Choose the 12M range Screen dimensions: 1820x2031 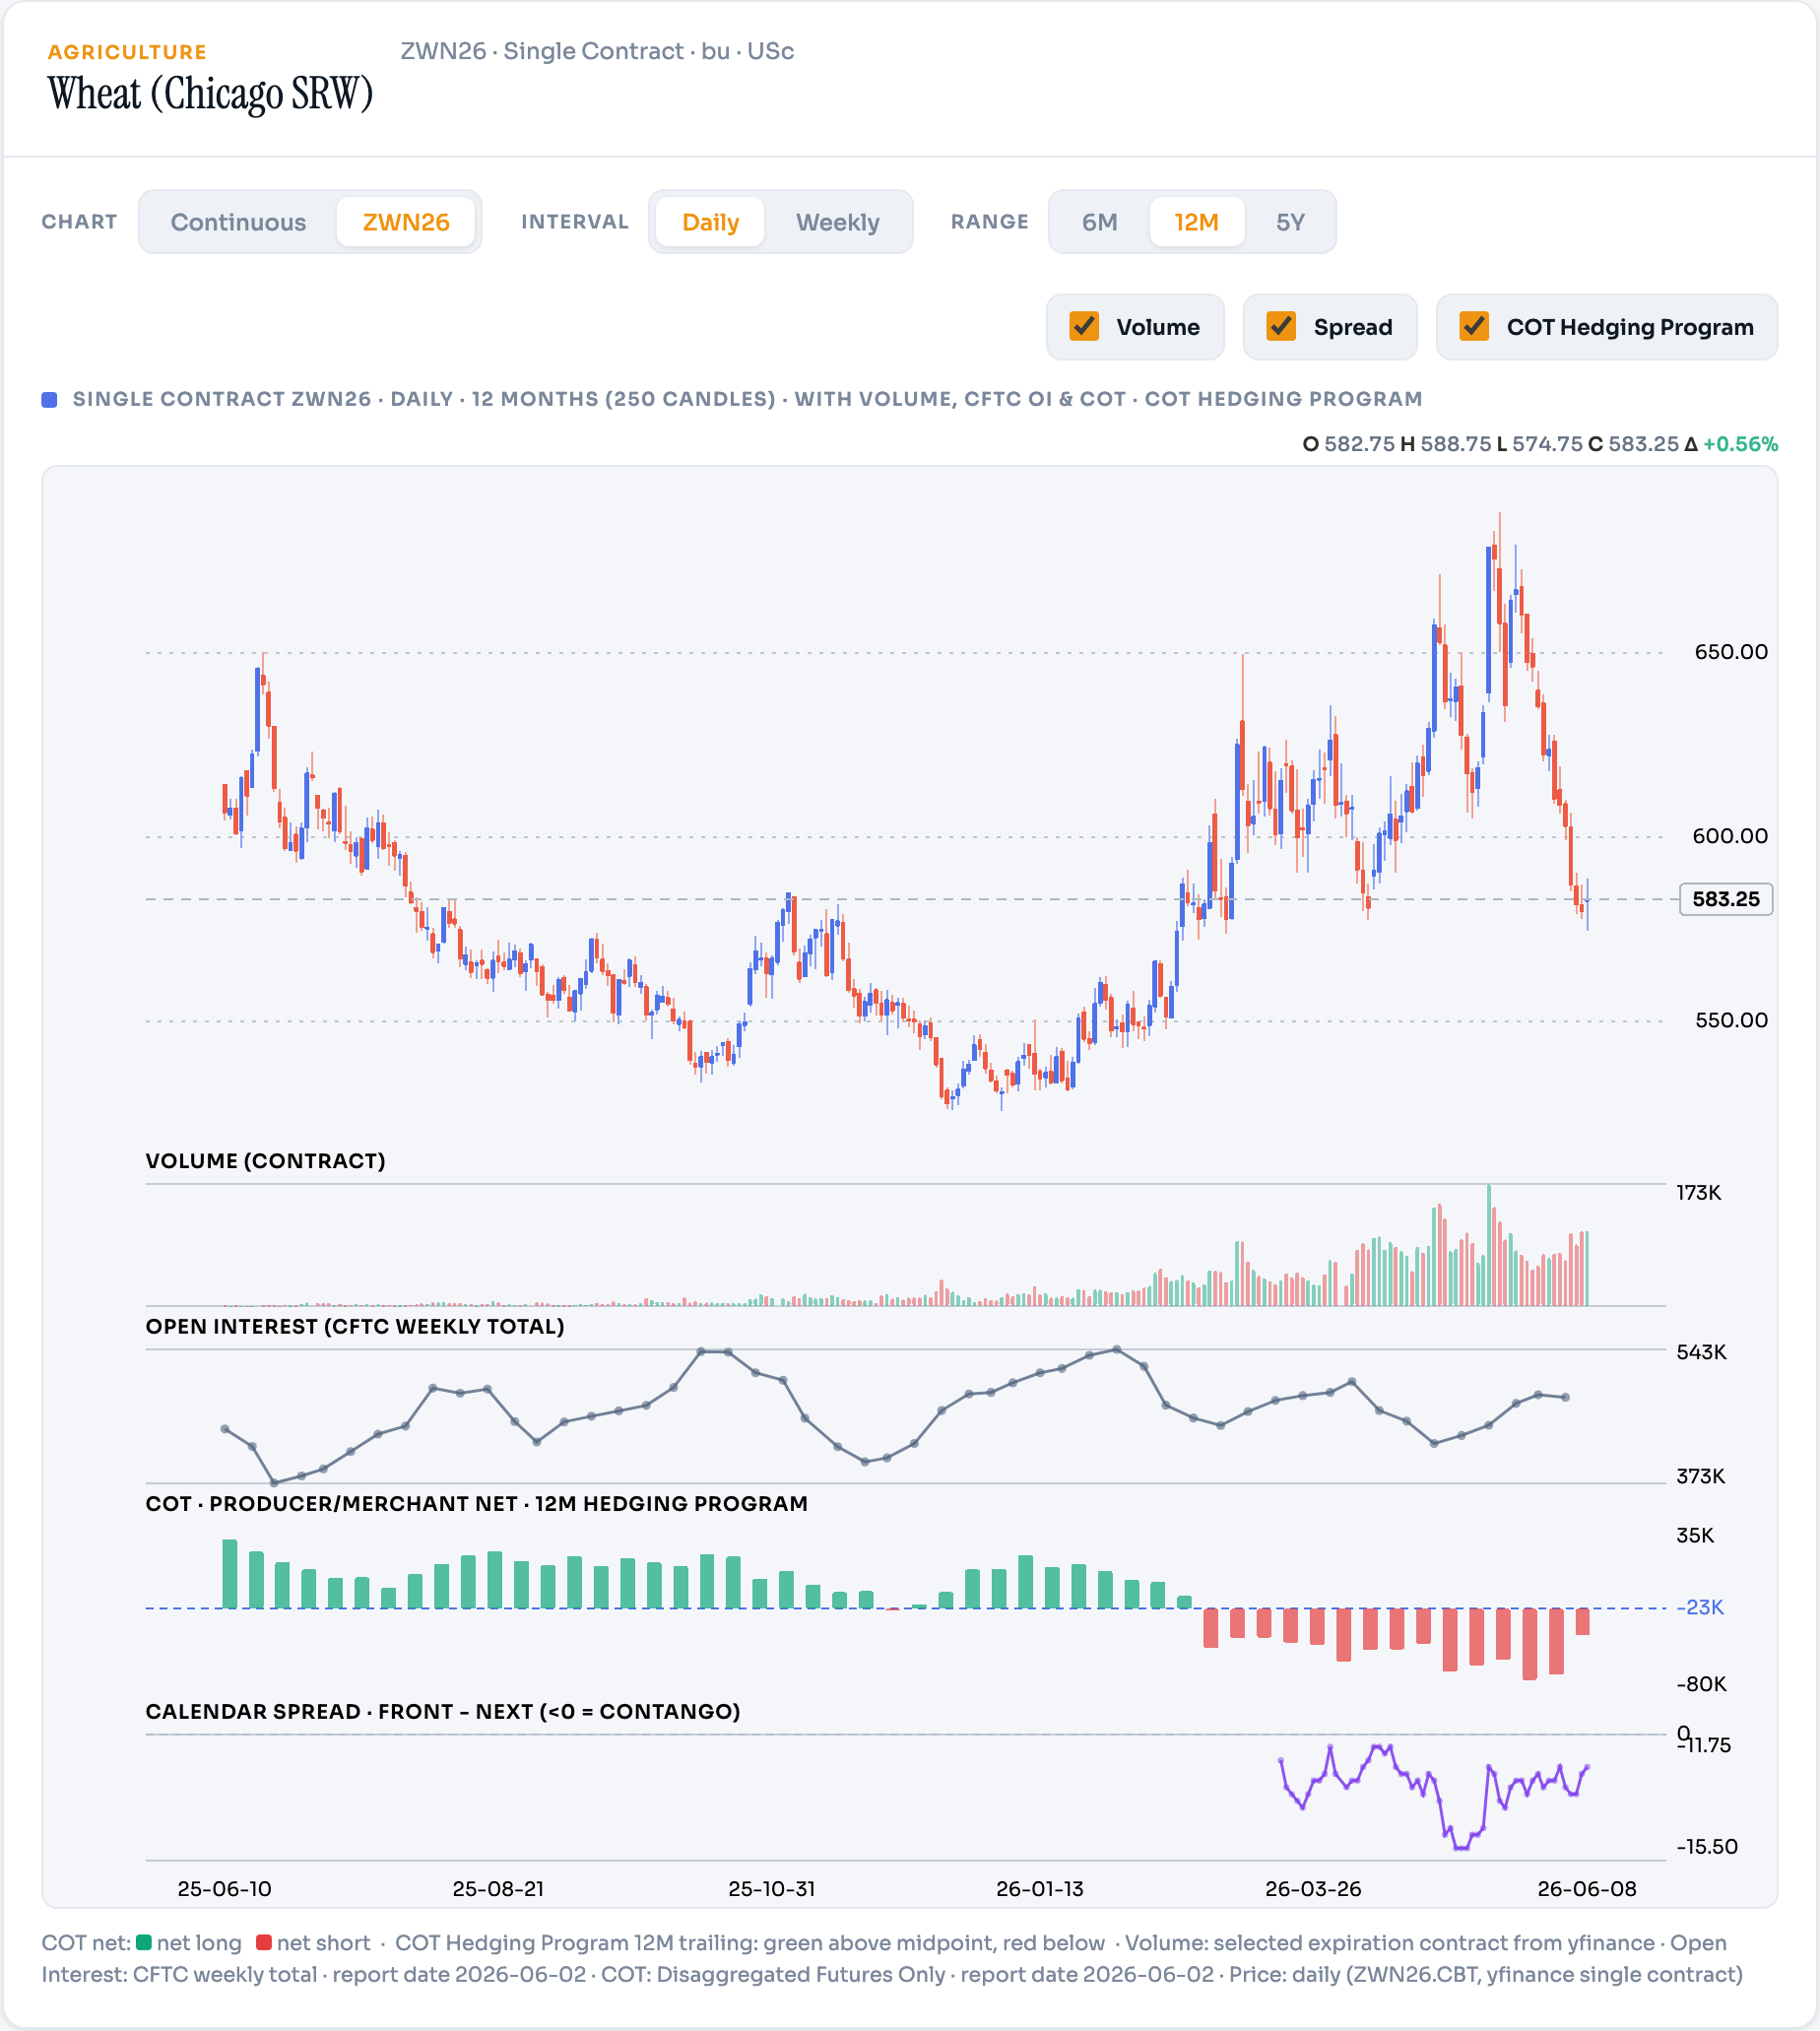[1196, 222]
